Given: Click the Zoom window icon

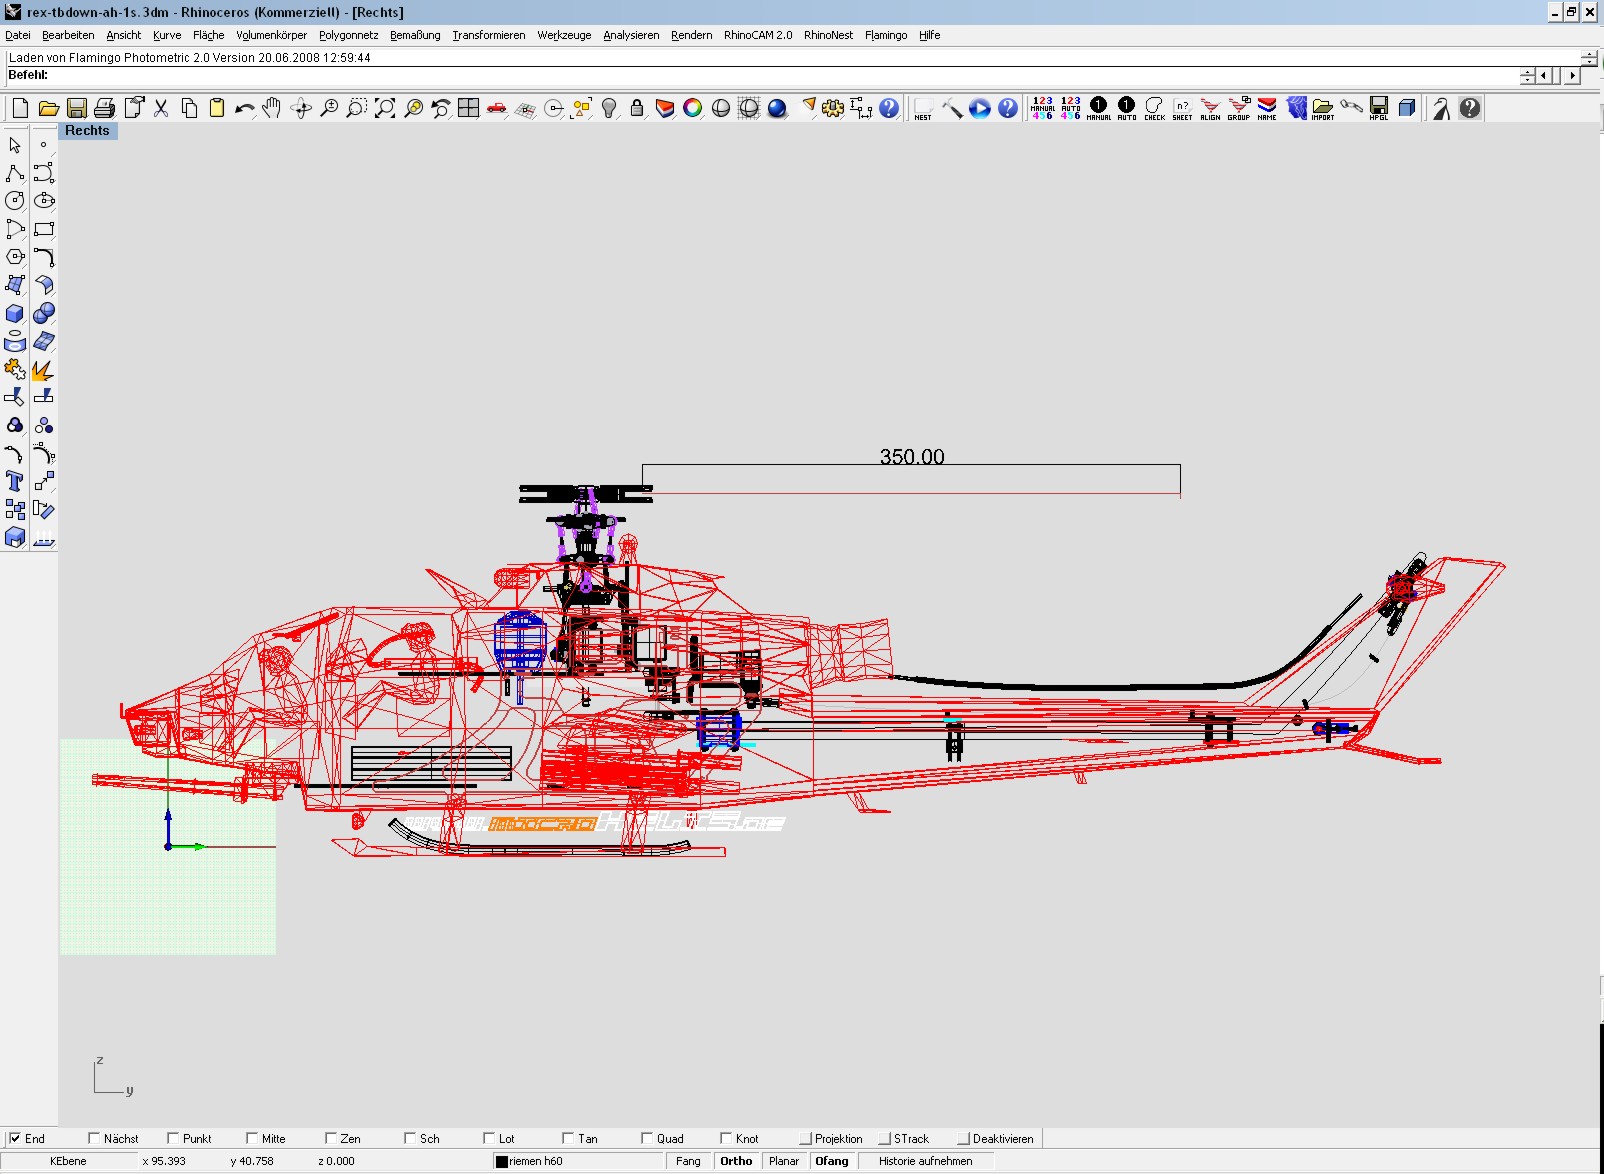Looking at the screenshot, I should point(356,108).
